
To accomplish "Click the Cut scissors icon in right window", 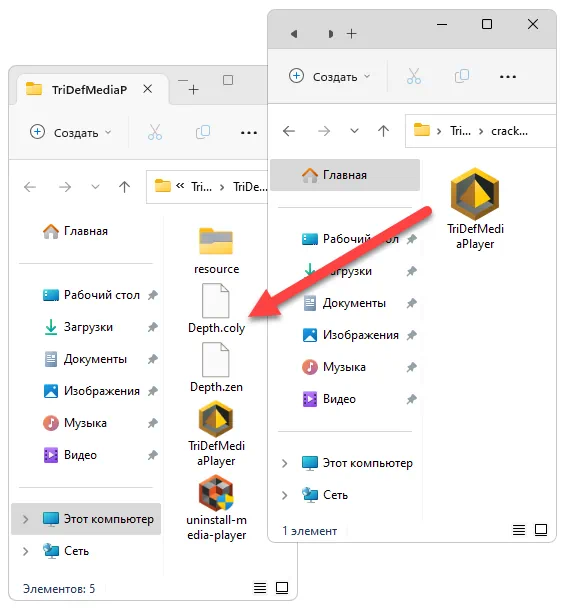I will 414,76.
